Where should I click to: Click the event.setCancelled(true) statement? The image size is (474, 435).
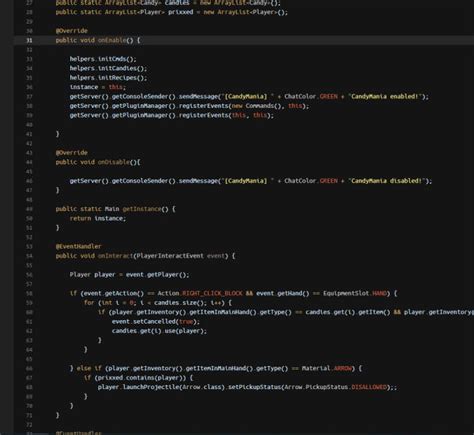(x=156, y=322)
